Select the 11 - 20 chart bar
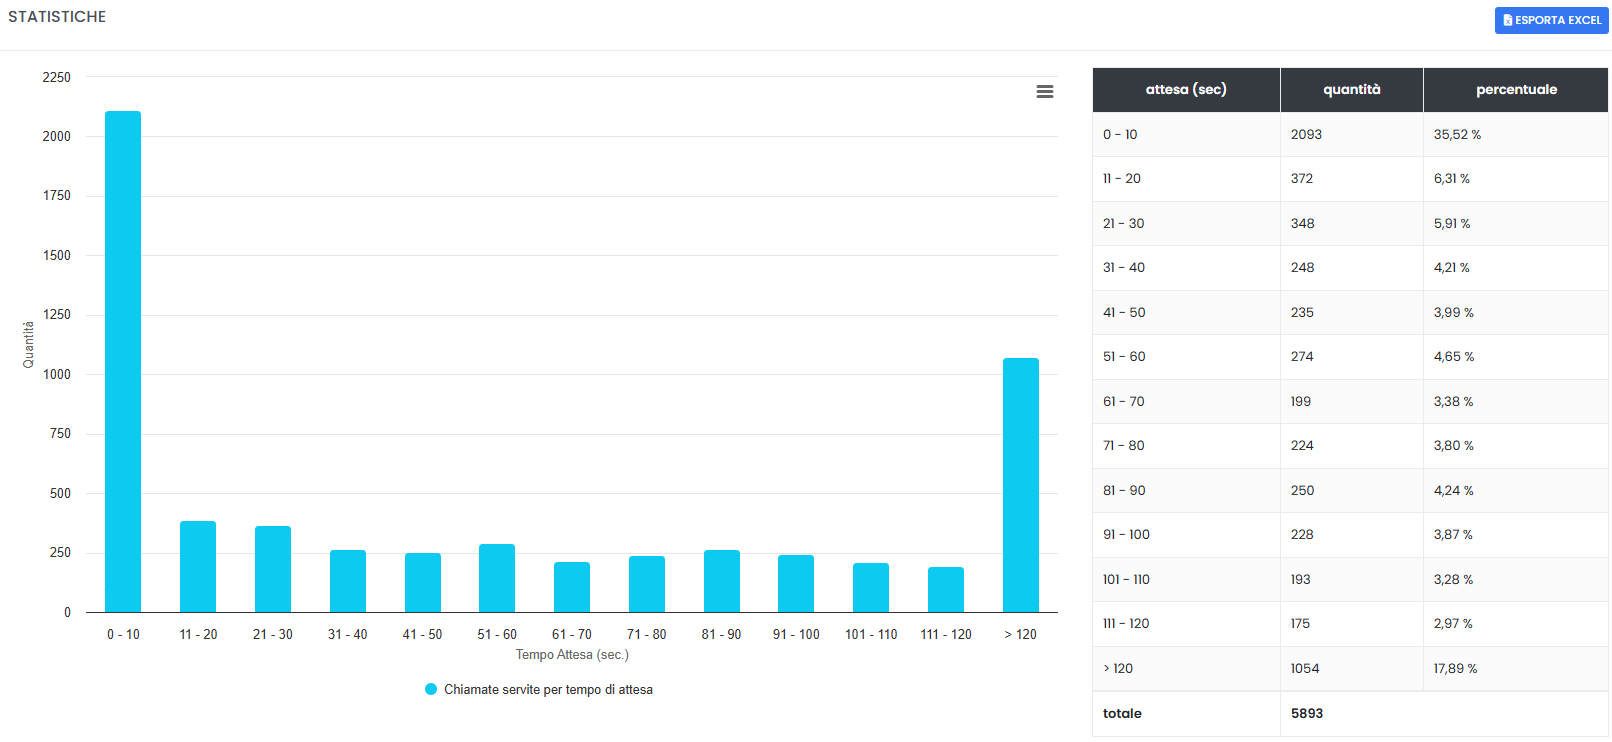Screen dimensions: 1612x742 tap(198, 566)
